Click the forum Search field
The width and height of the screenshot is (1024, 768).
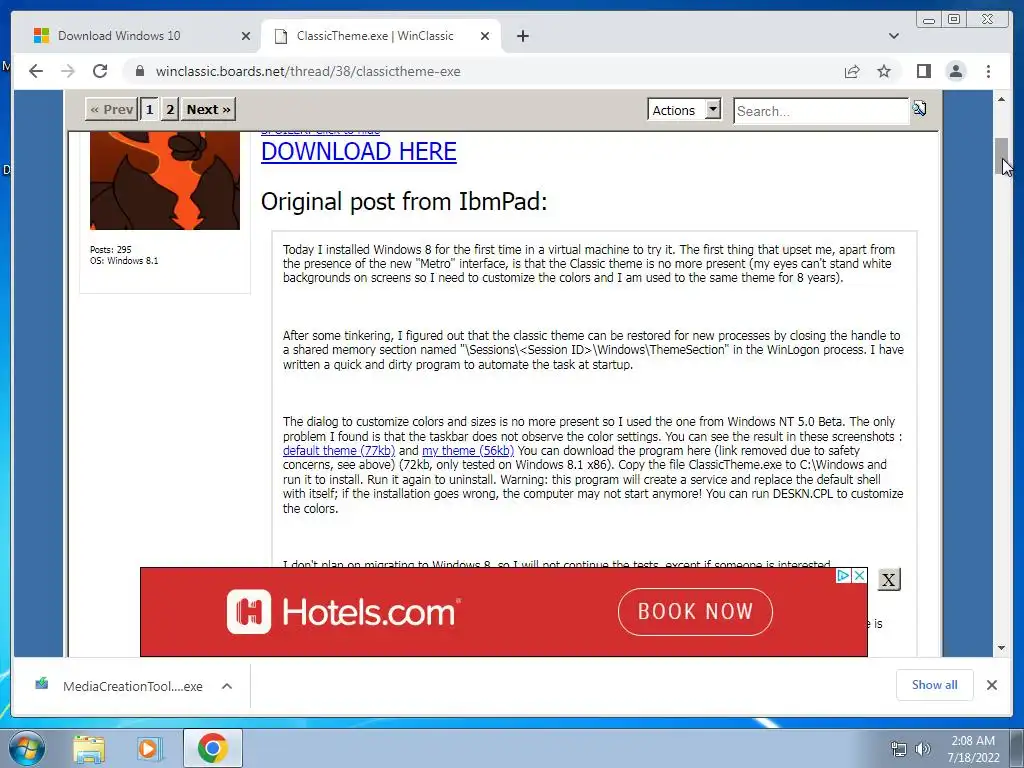(821, 110)
